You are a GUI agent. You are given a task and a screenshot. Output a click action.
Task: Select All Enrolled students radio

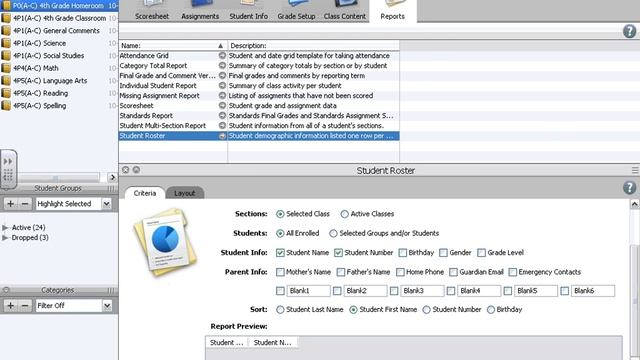[x=280, y=233]
